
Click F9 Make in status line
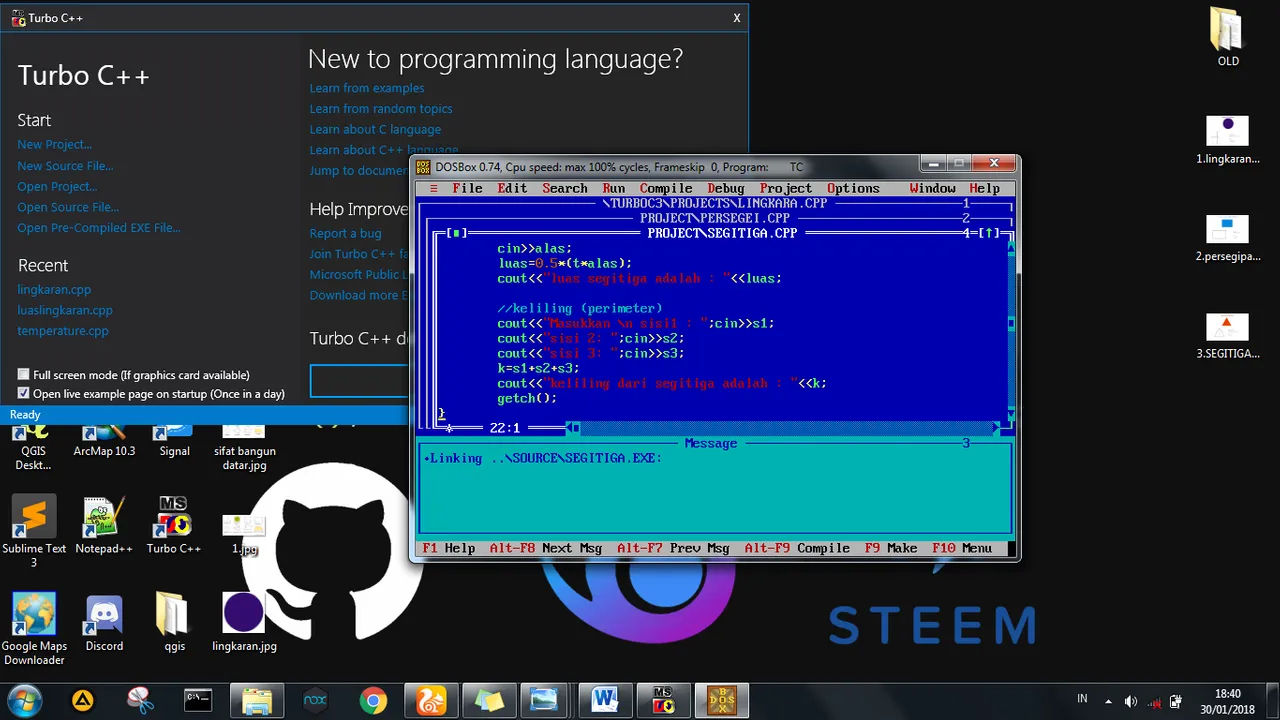click(x=891, y=548)
